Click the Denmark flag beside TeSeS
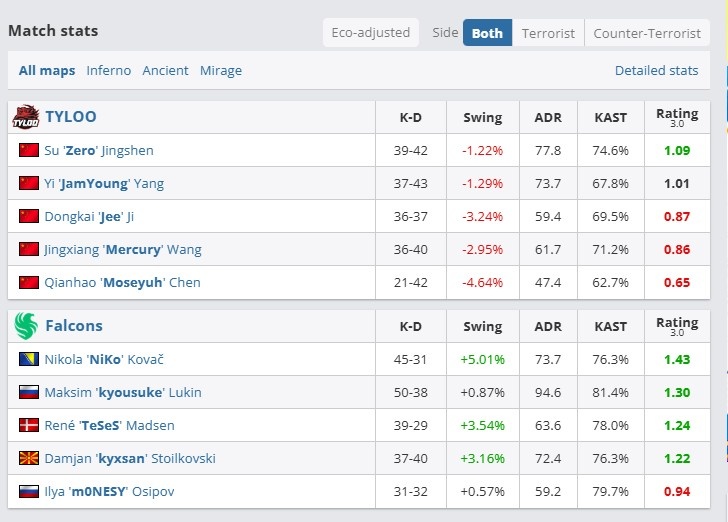Screen dimensions: 728x522 click(28, 425)
